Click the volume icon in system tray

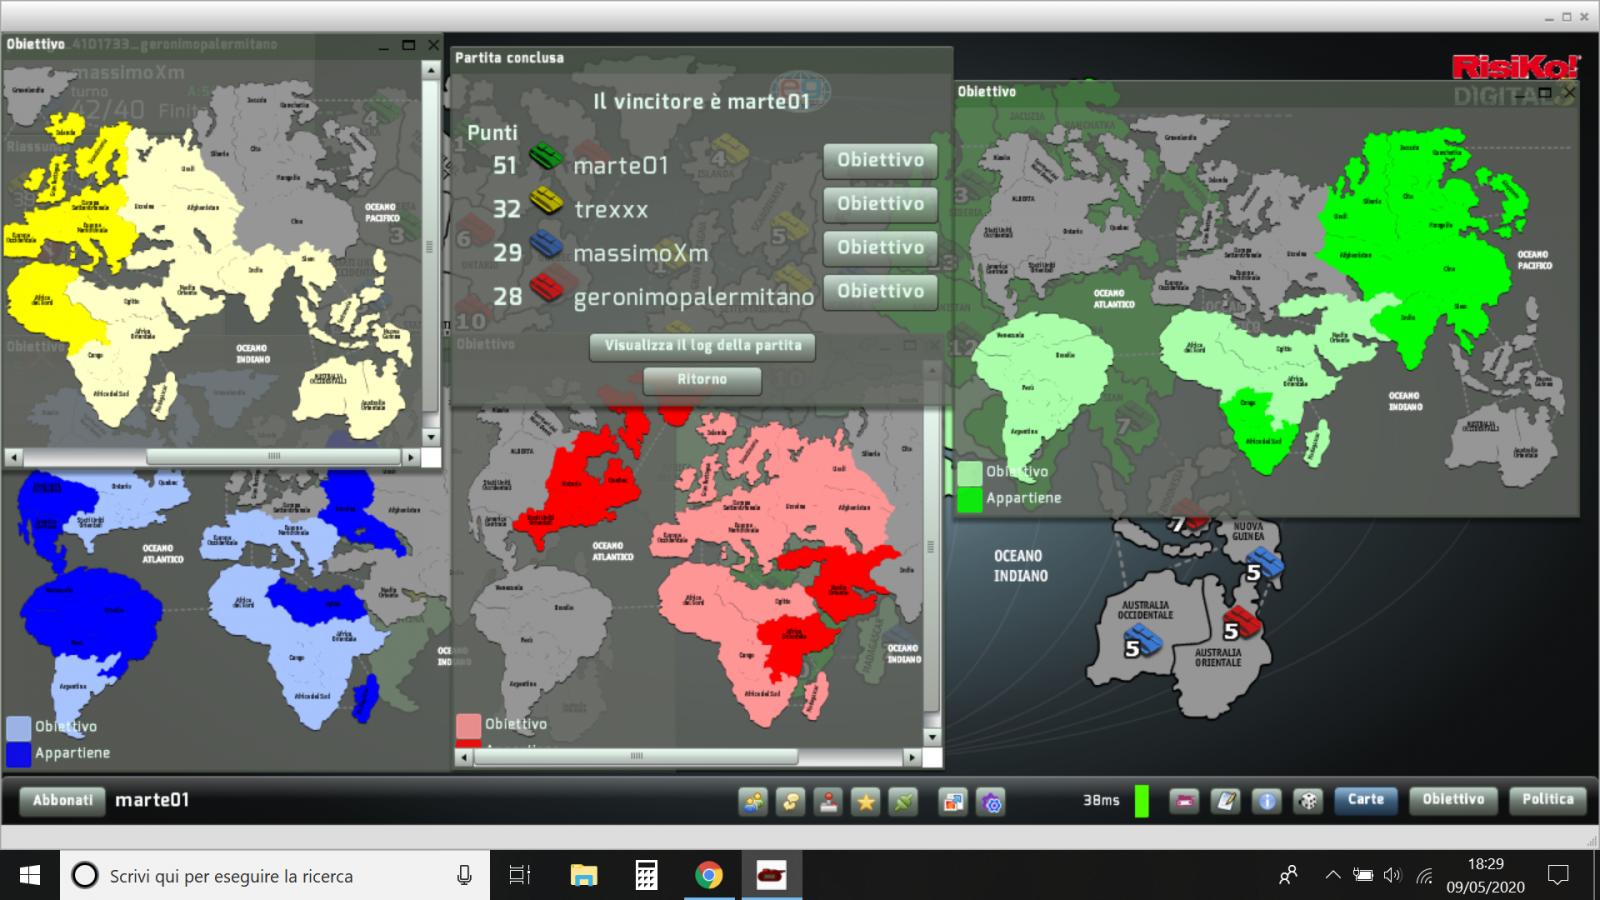tap(1393, 876)
